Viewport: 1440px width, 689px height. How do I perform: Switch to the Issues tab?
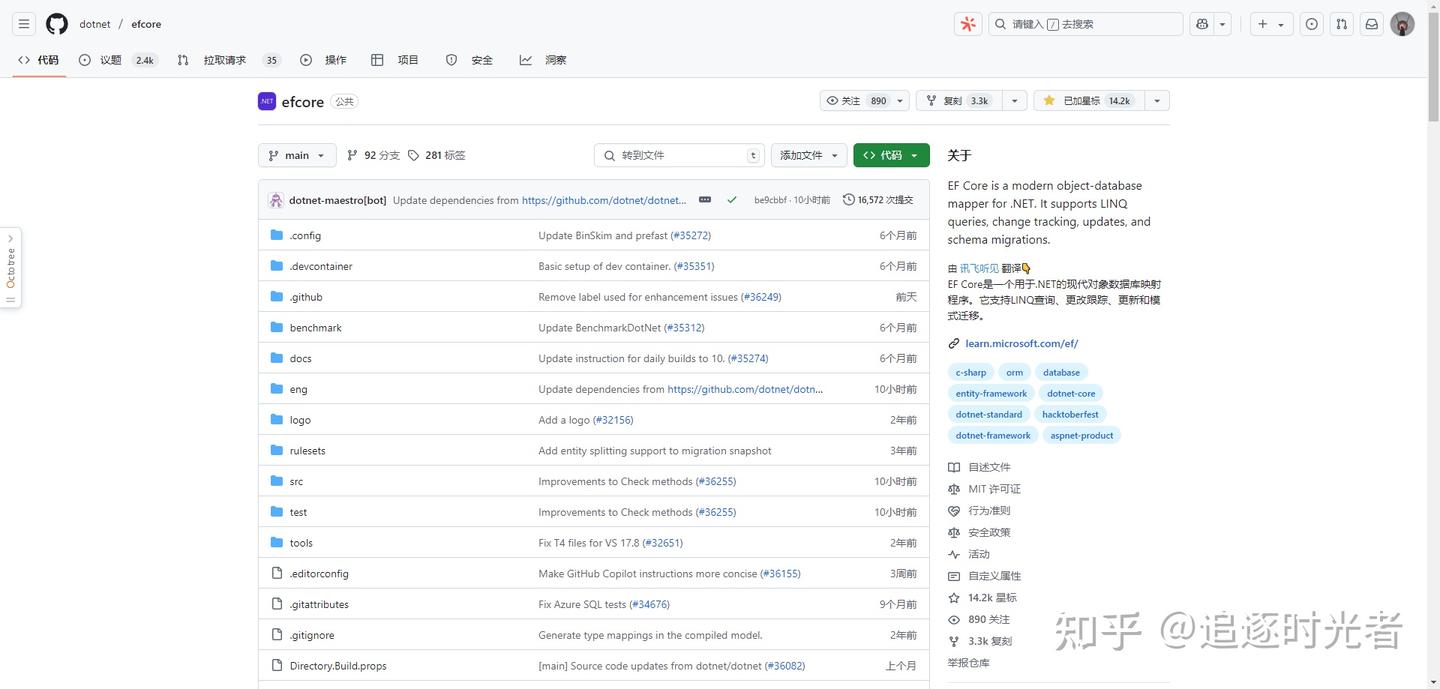point(118,60)
